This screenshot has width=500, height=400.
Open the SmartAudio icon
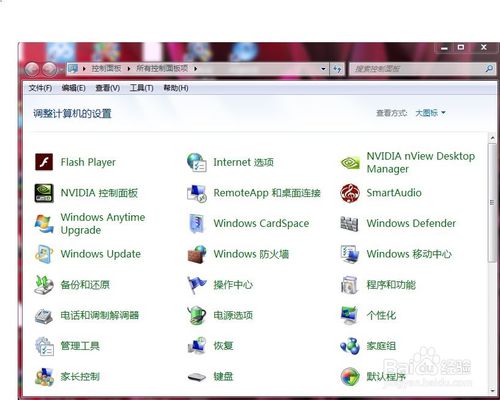coord(350,193)
